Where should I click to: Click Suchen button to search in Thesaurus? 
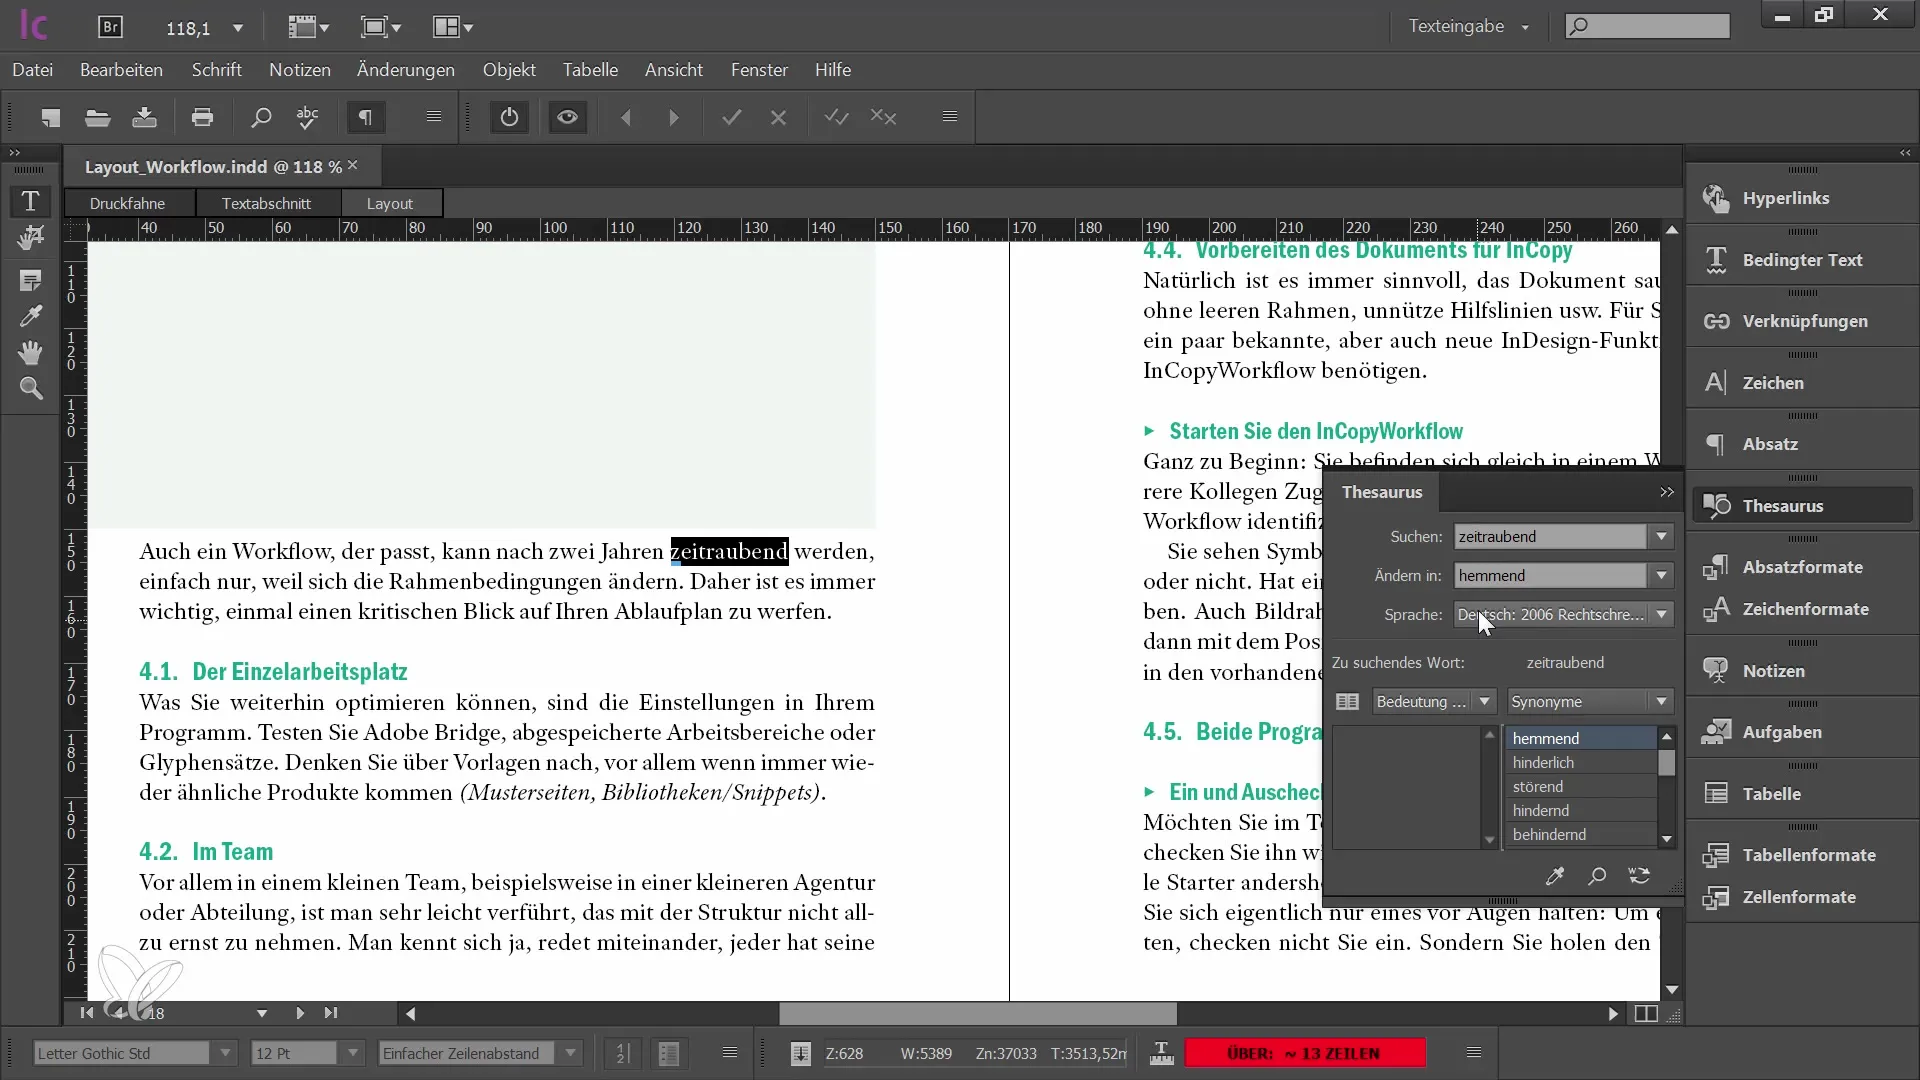pos(1597,876)
